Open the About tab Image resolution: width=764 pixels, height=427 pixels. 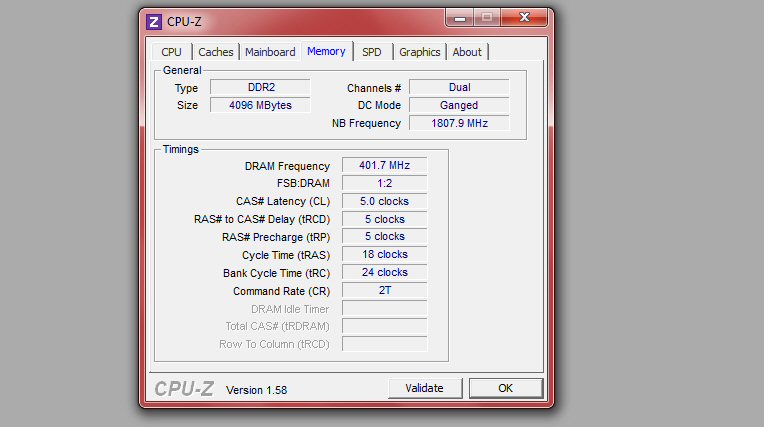pyautogui.click(x=467, y=52)
